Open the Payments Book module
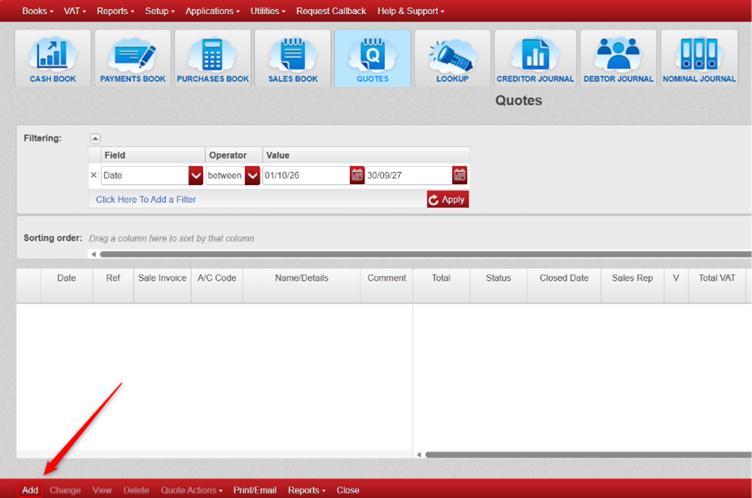 (x=133, y=58)
